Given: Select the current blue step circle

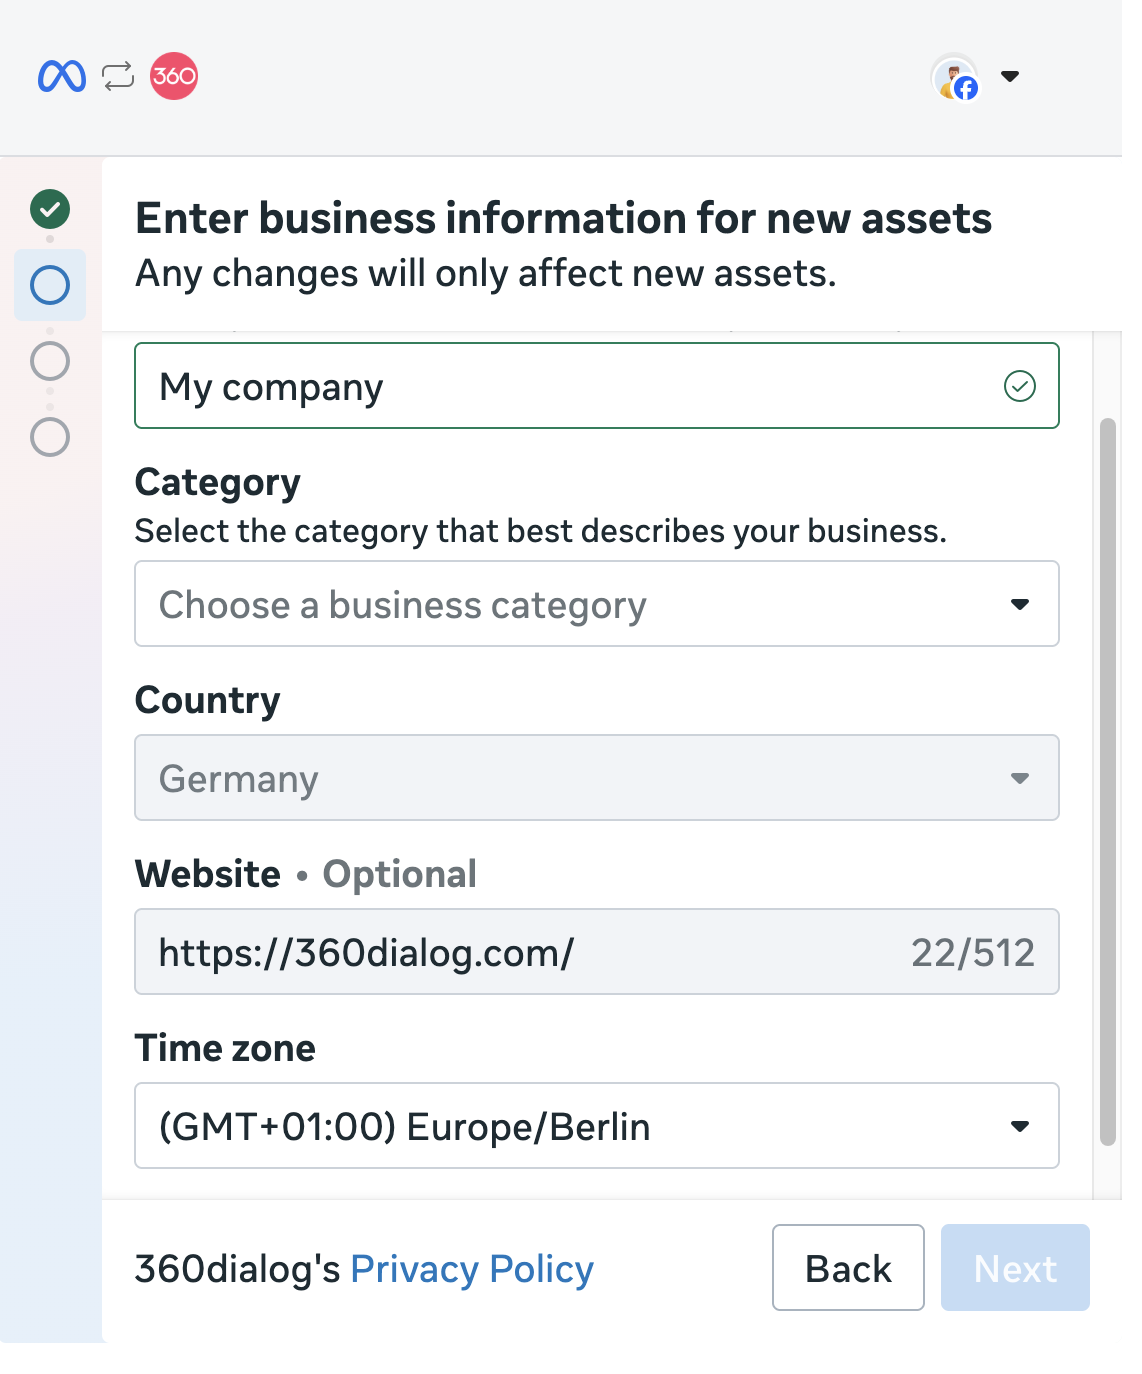Looking at the screenshot, I should 50,285.
